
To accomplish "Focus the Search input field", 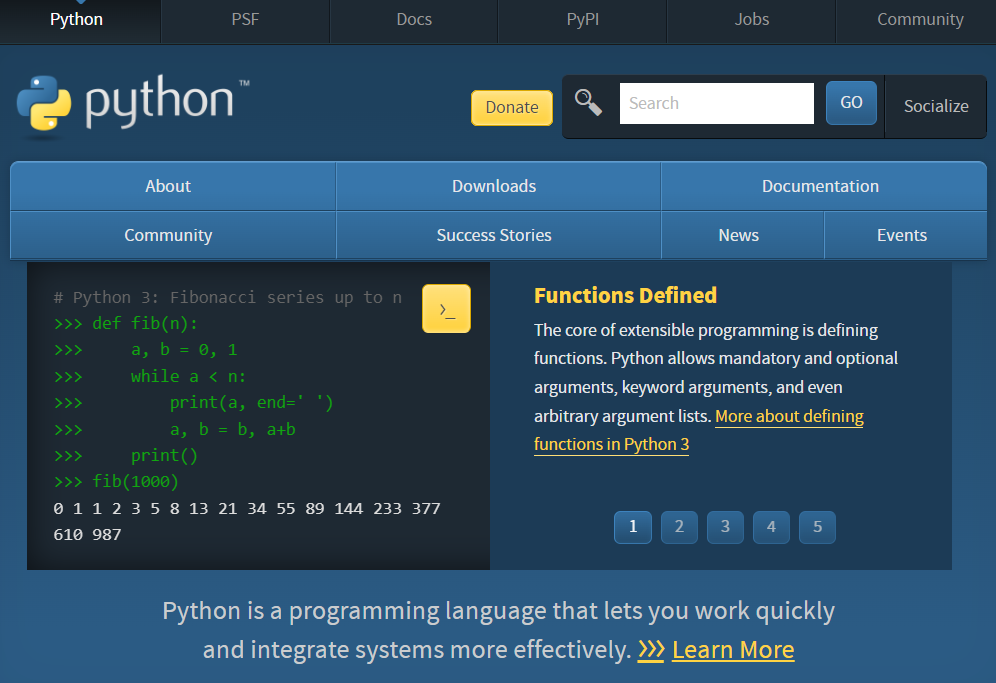I will tap(717, 104).
